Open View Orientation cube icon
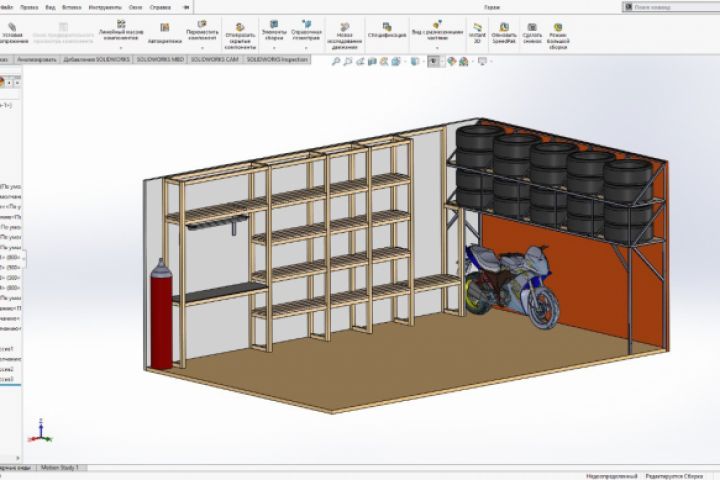Screen dimensions: 720x480 point(396,61)
